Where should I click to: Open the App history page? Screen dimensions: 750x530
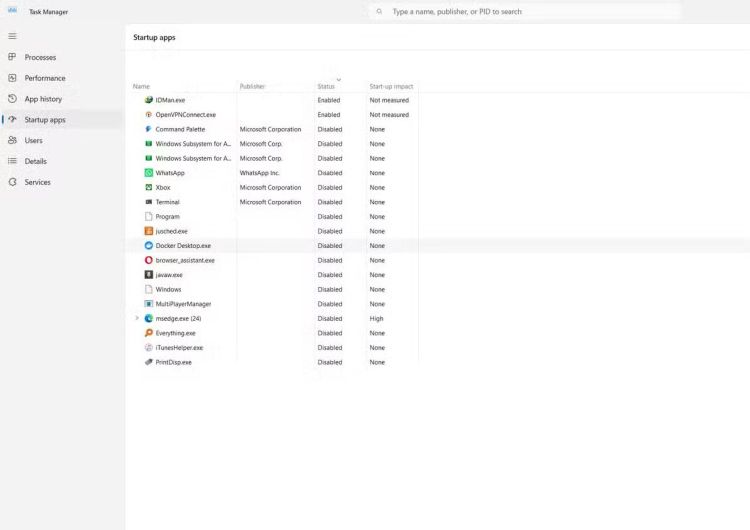(x=43, y=99)
